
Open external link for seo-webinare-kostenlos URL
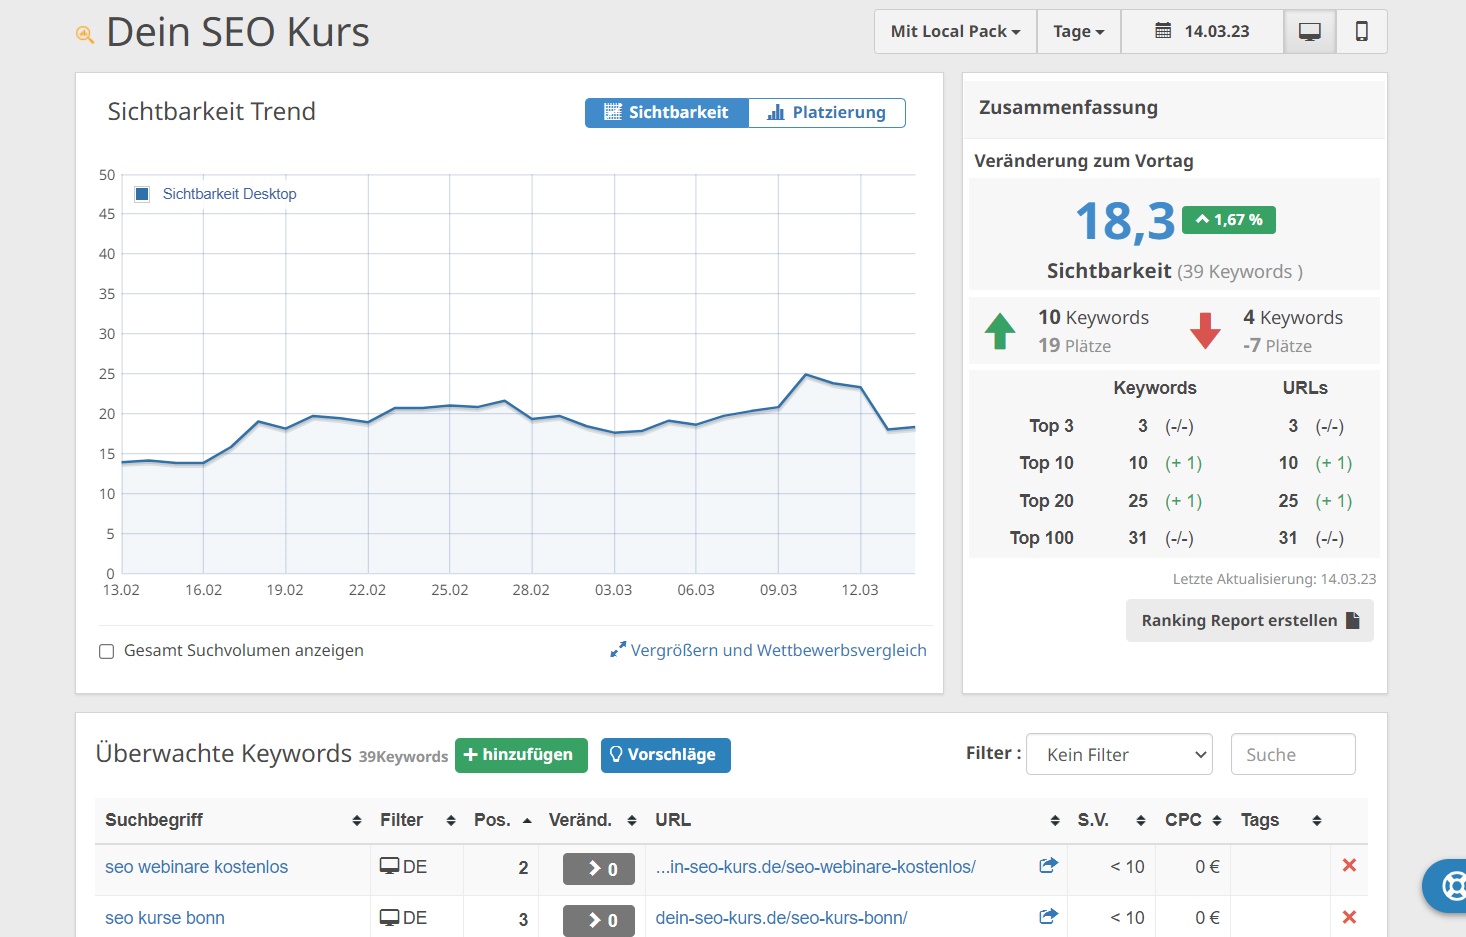coord(1048,866)
